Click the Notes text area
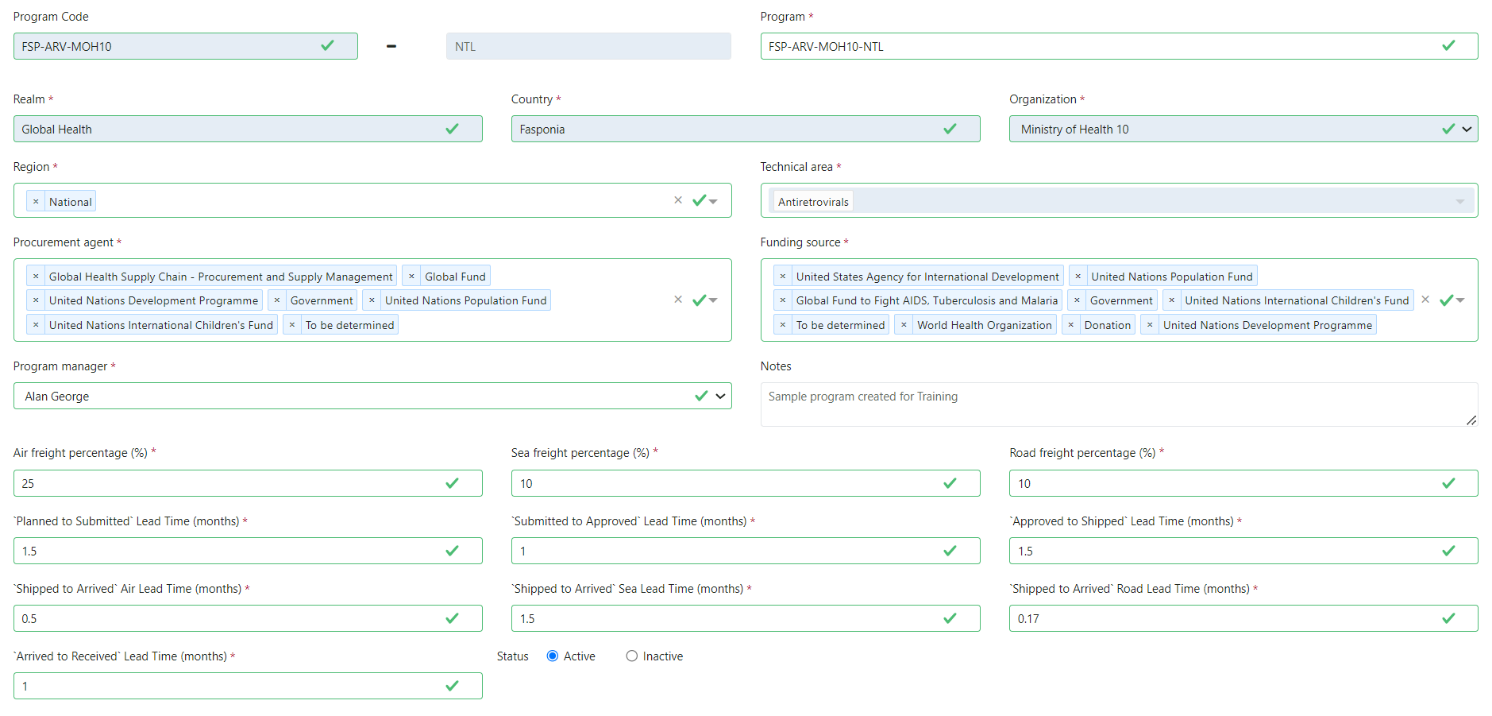1492x716 pixels. 1119,404
